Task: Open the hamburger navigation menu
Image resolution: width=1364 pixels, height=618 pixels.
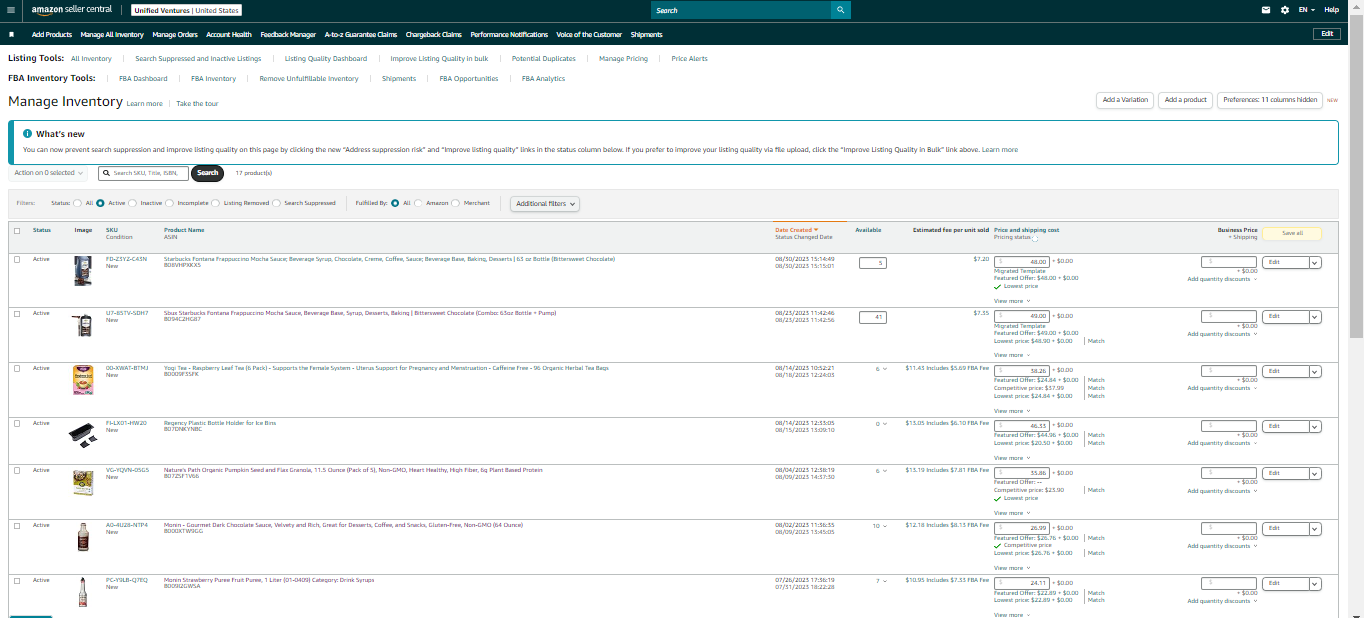Action: tap(10, 10)
